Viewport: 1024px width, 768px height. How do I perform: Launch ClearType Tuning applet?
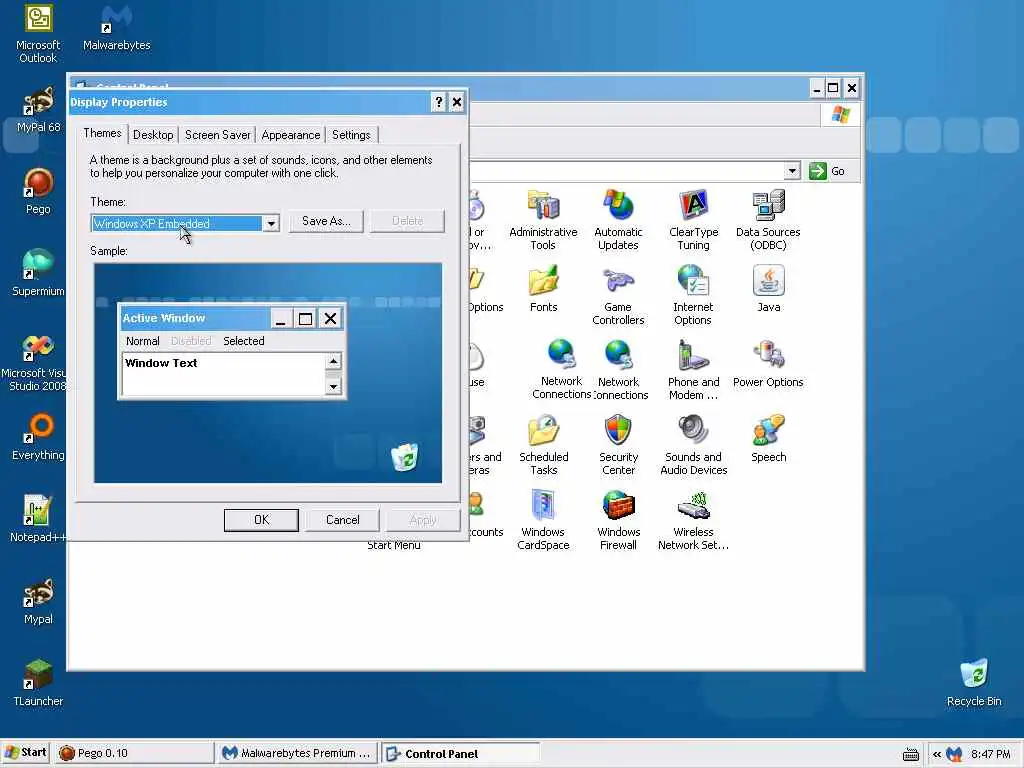pyautogui.click(x=693, y=219)
